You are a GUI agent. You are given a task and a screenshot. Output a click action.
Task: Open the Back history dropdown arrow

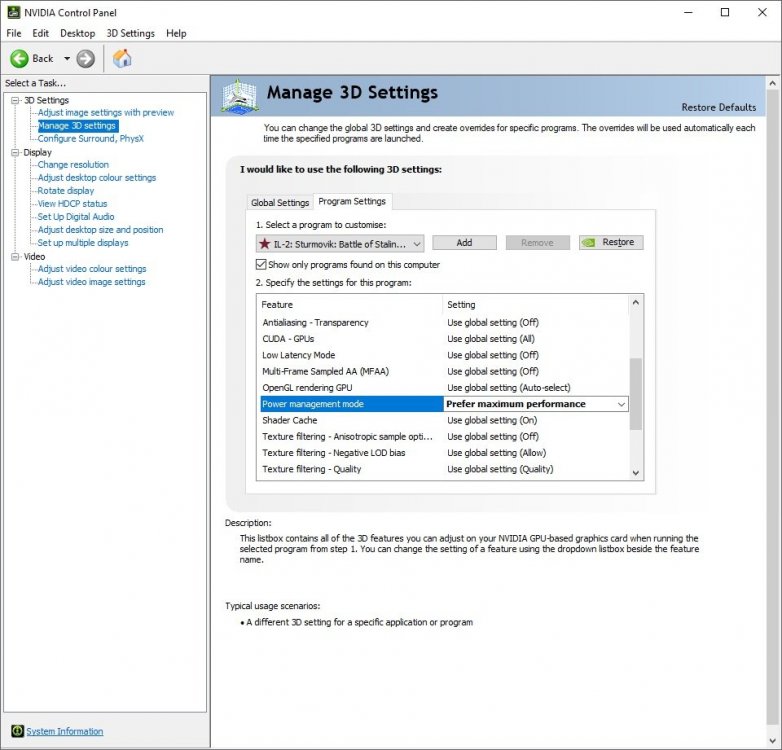67,59
